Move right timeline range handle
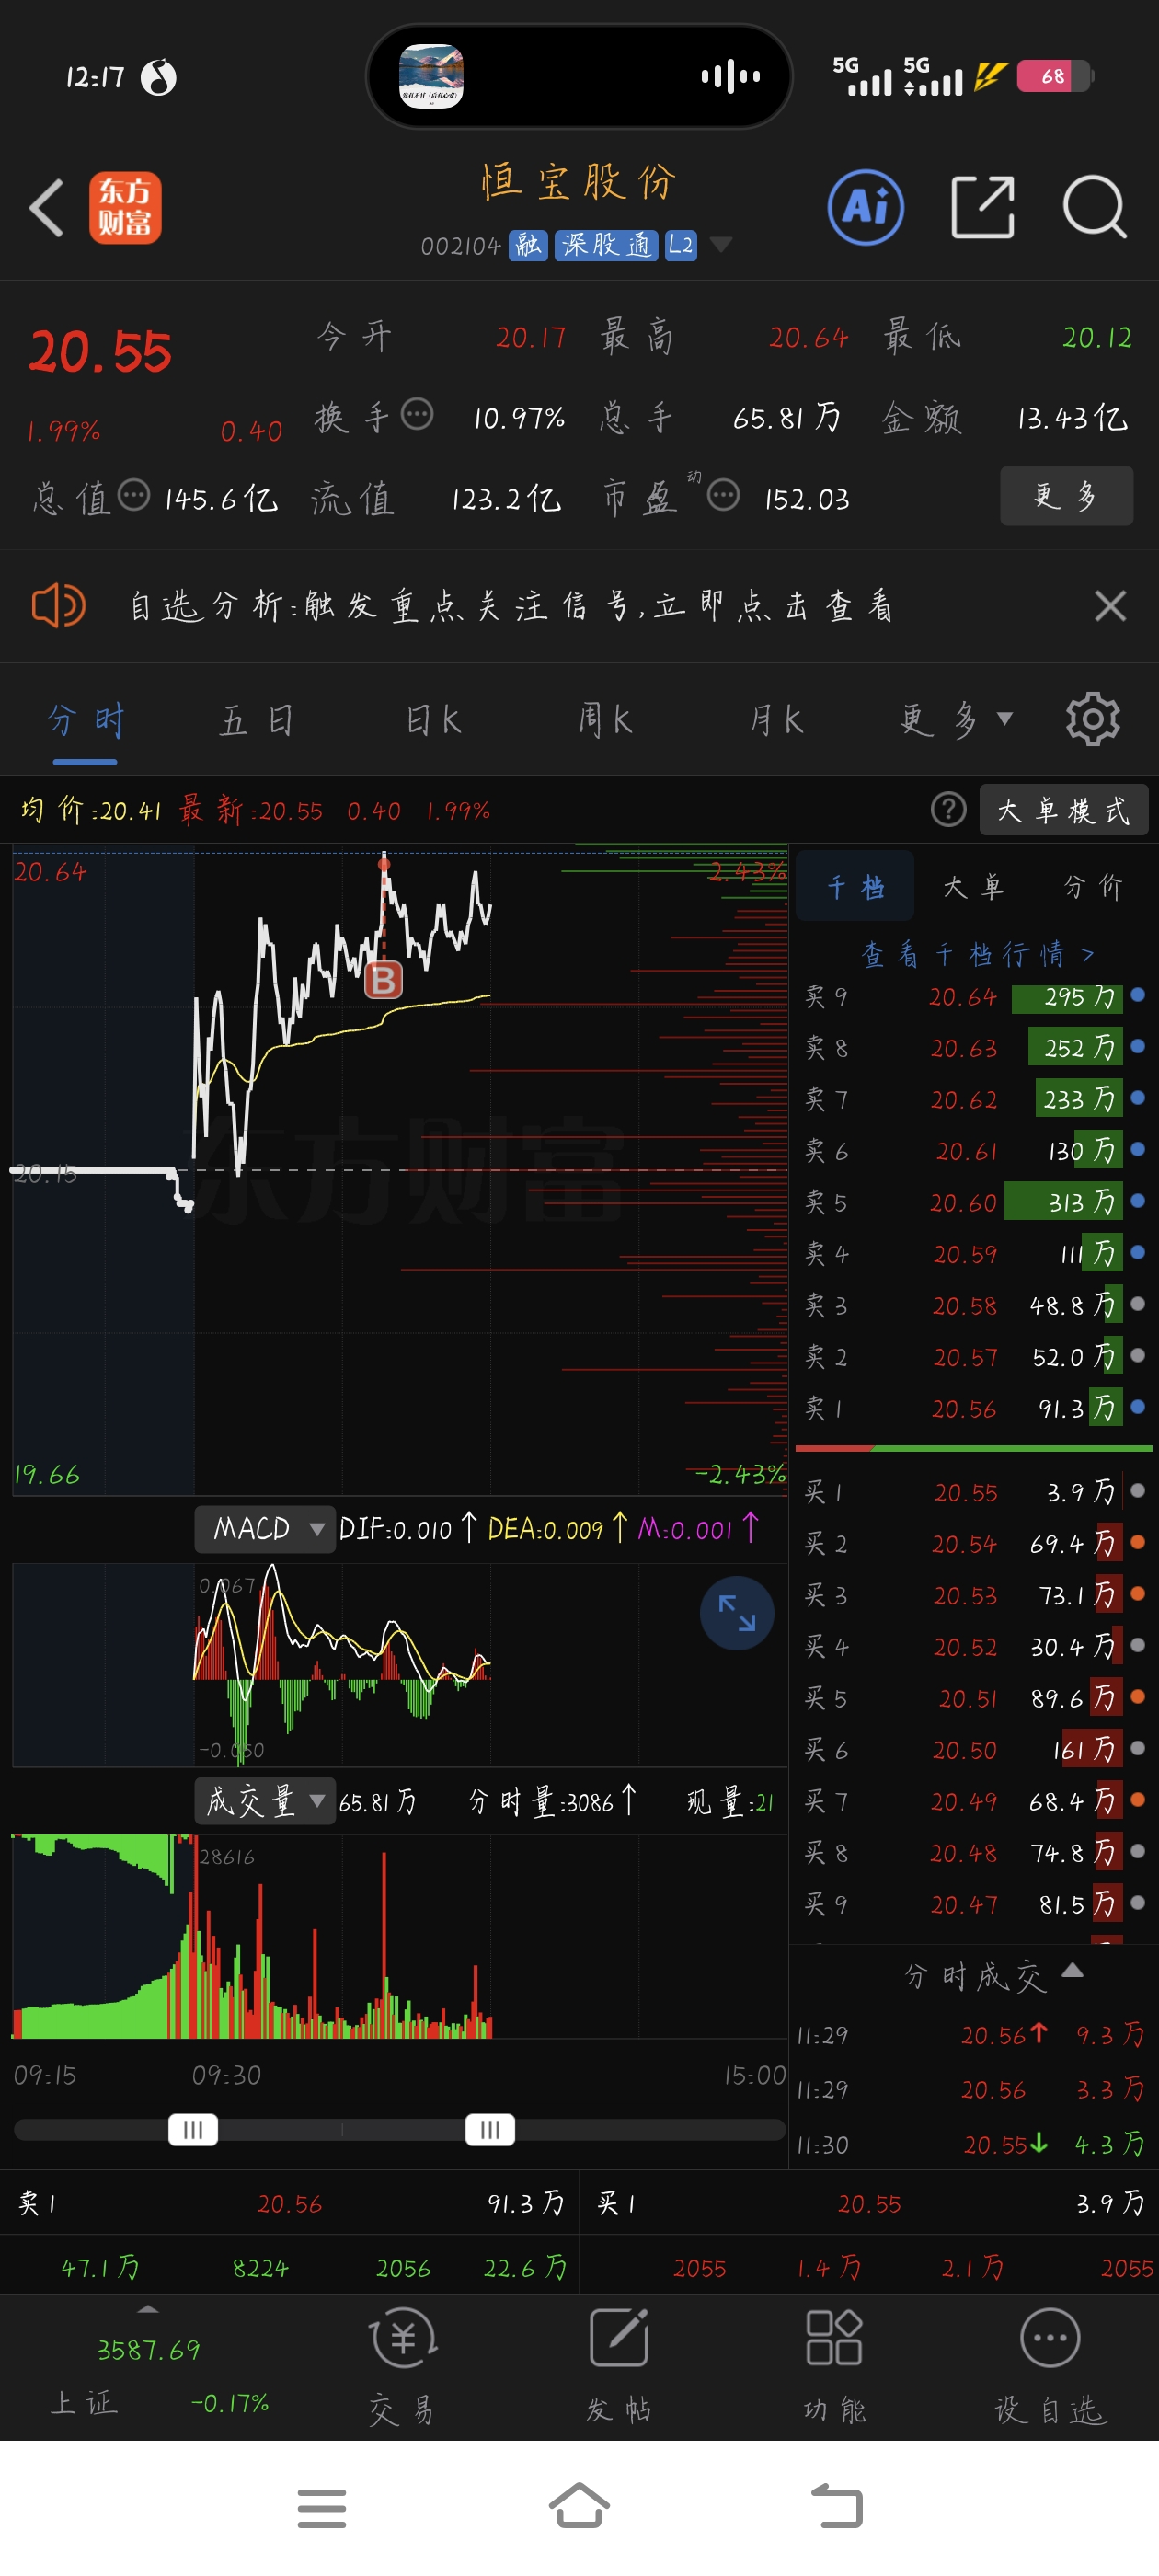The height and width of the screenshot is (2576, 1159). pyautogui.click(x=490, y=2129)
